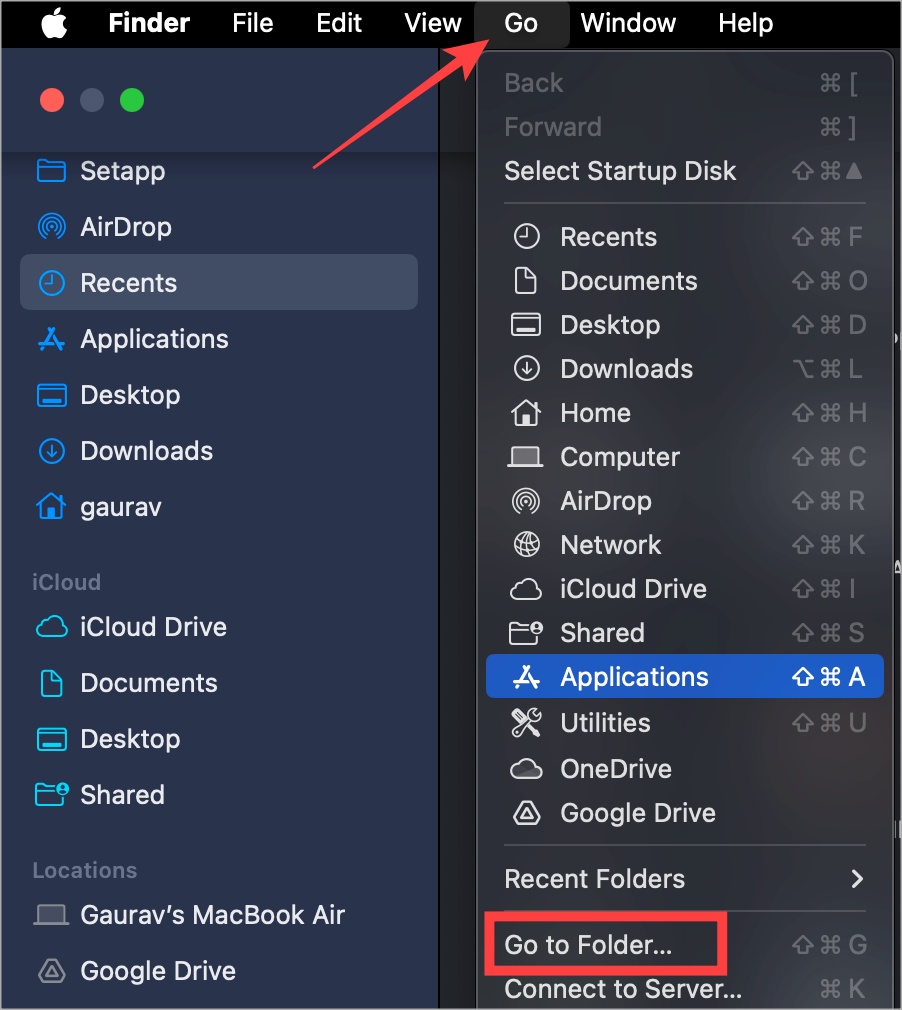Click the Applications icon in Go menu
Viewport: 902px width, 1010px height.
(x=526, y=676)
